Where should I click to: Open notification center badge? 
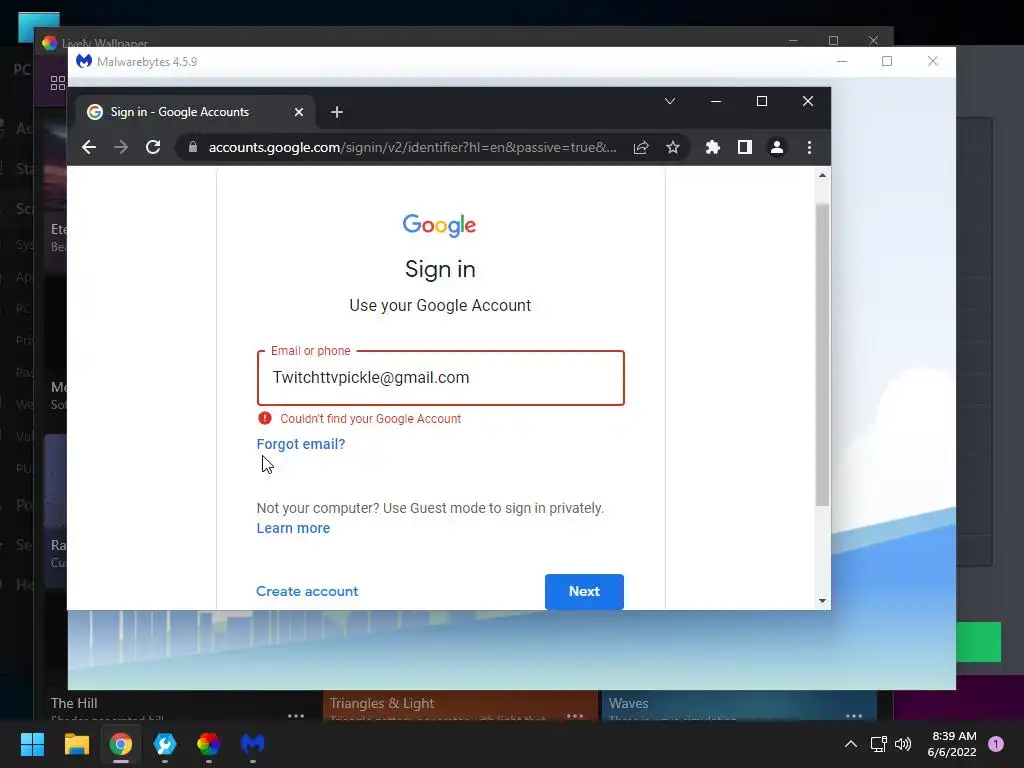point(996,744)
